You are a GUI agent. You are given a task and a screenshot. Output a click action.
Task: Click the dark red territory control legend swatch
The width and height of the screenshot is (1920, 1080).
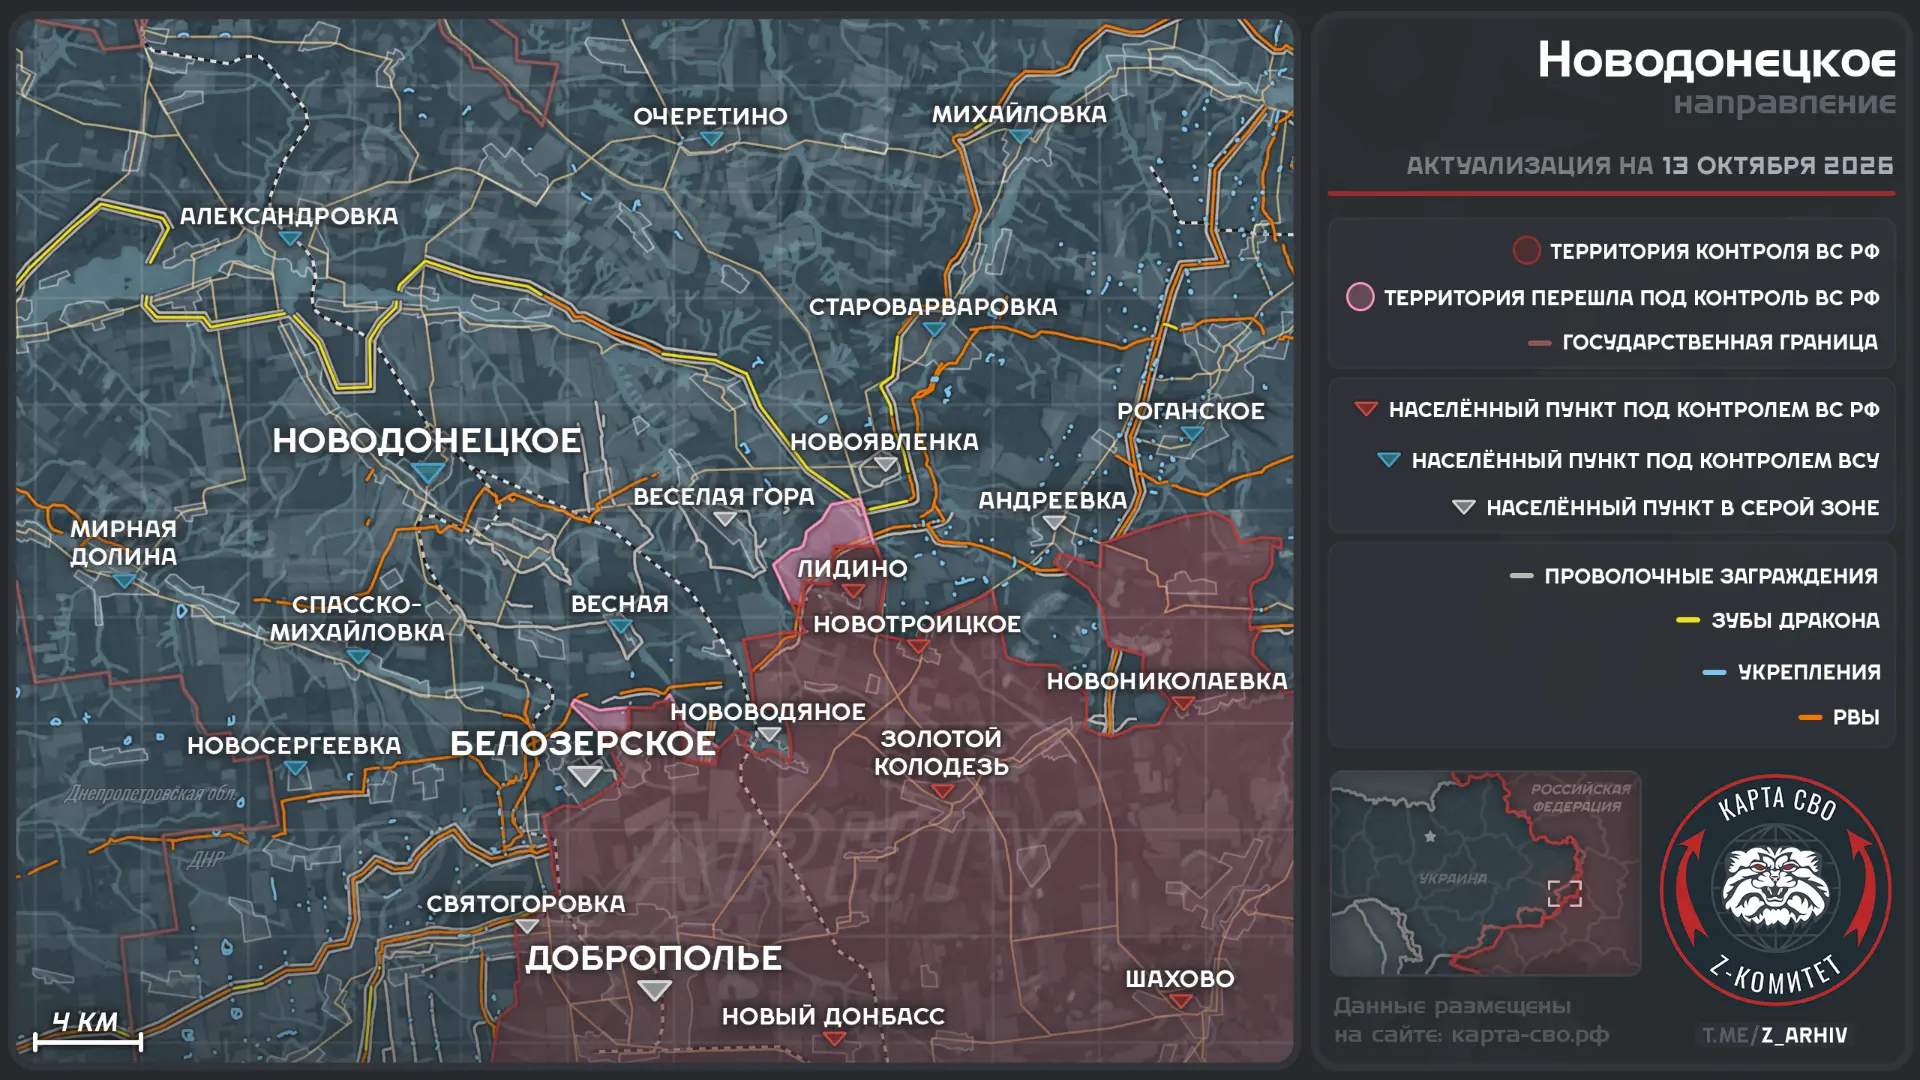tap(1526, 250)
